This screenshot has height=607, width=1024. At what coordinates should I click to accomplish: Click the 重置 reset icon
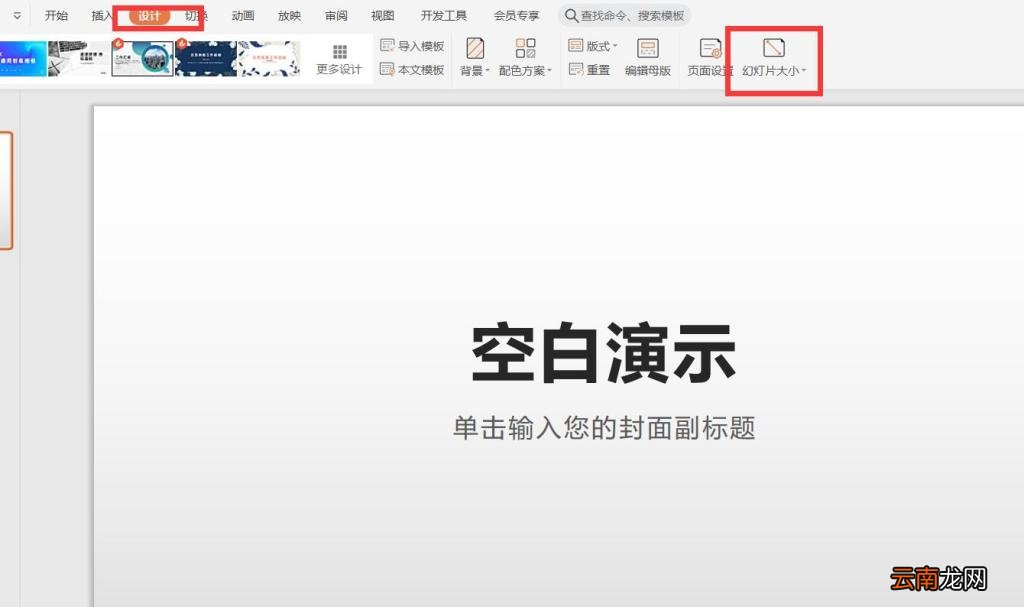coord(575,69)
